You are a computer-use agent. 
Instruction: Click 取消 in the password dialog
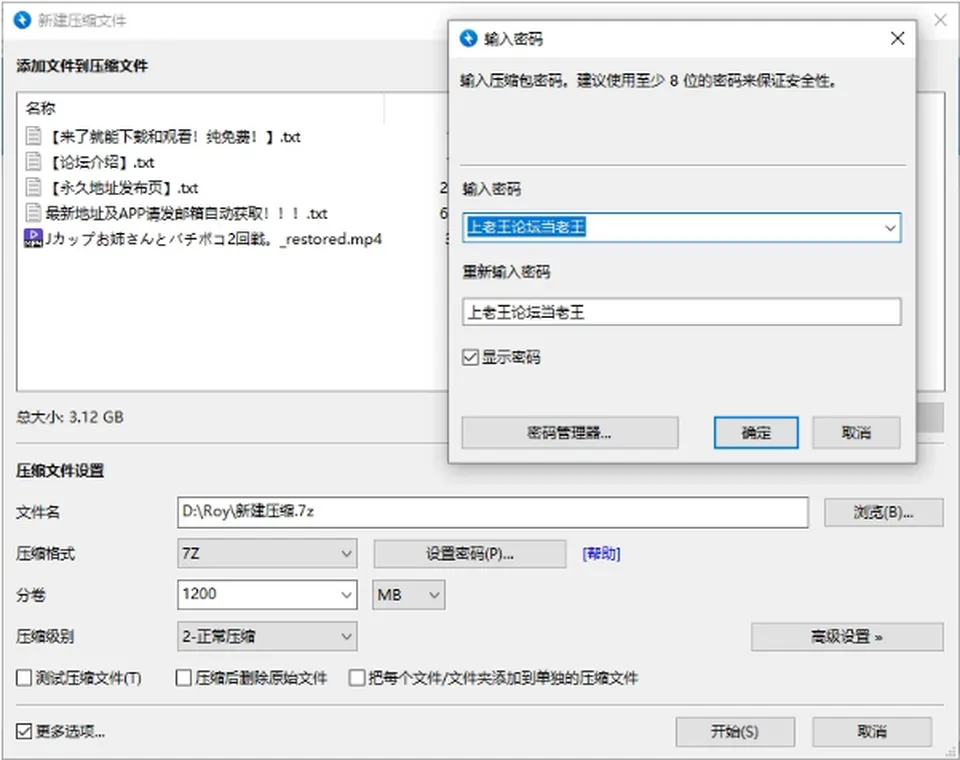[856, 433]
